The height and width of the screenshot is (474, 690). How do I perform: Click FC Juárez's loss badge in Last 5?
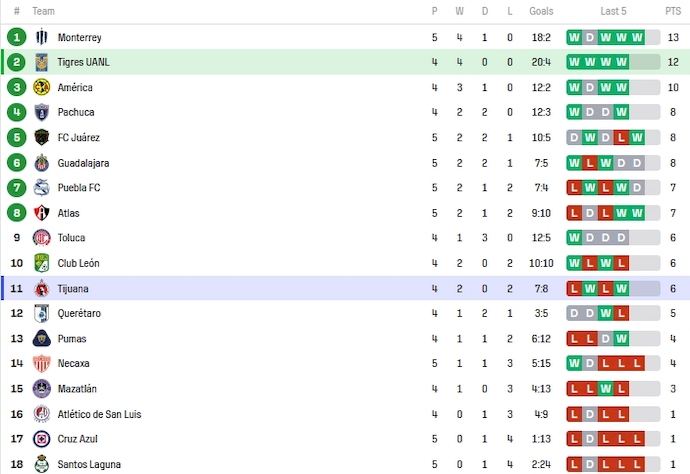(x=622, y=138)
